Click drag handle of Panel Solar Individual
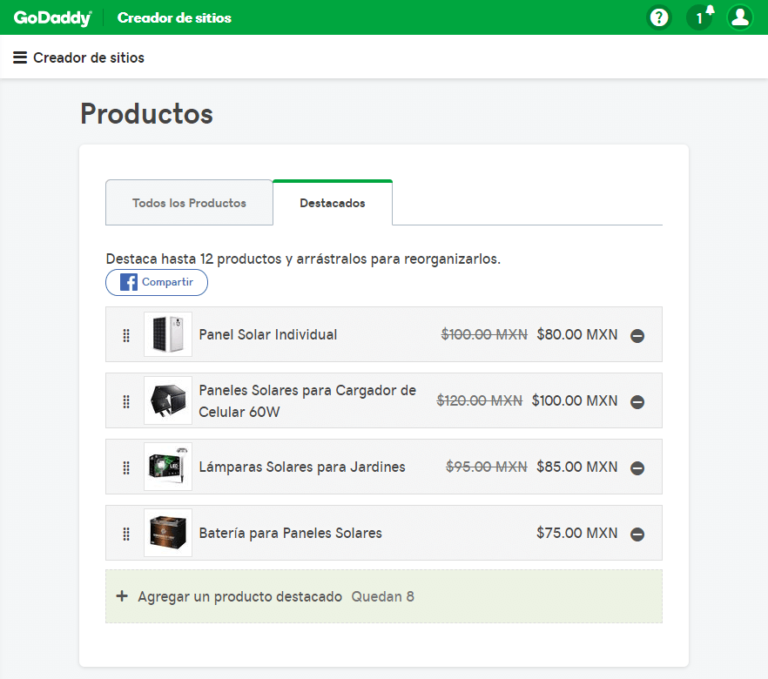This screenshot has width=768, height=679. (126, 335)
